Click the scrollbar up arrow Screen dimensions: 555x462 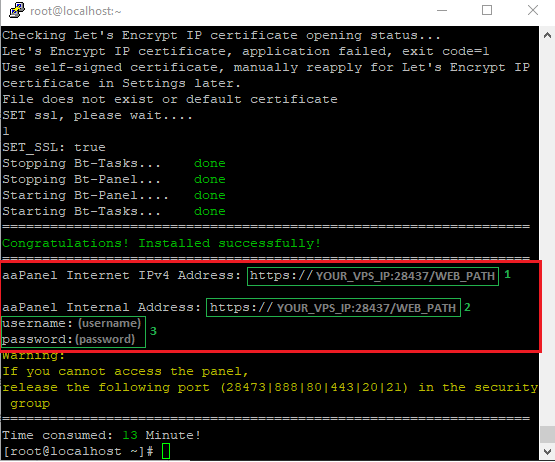pos(547,35)
